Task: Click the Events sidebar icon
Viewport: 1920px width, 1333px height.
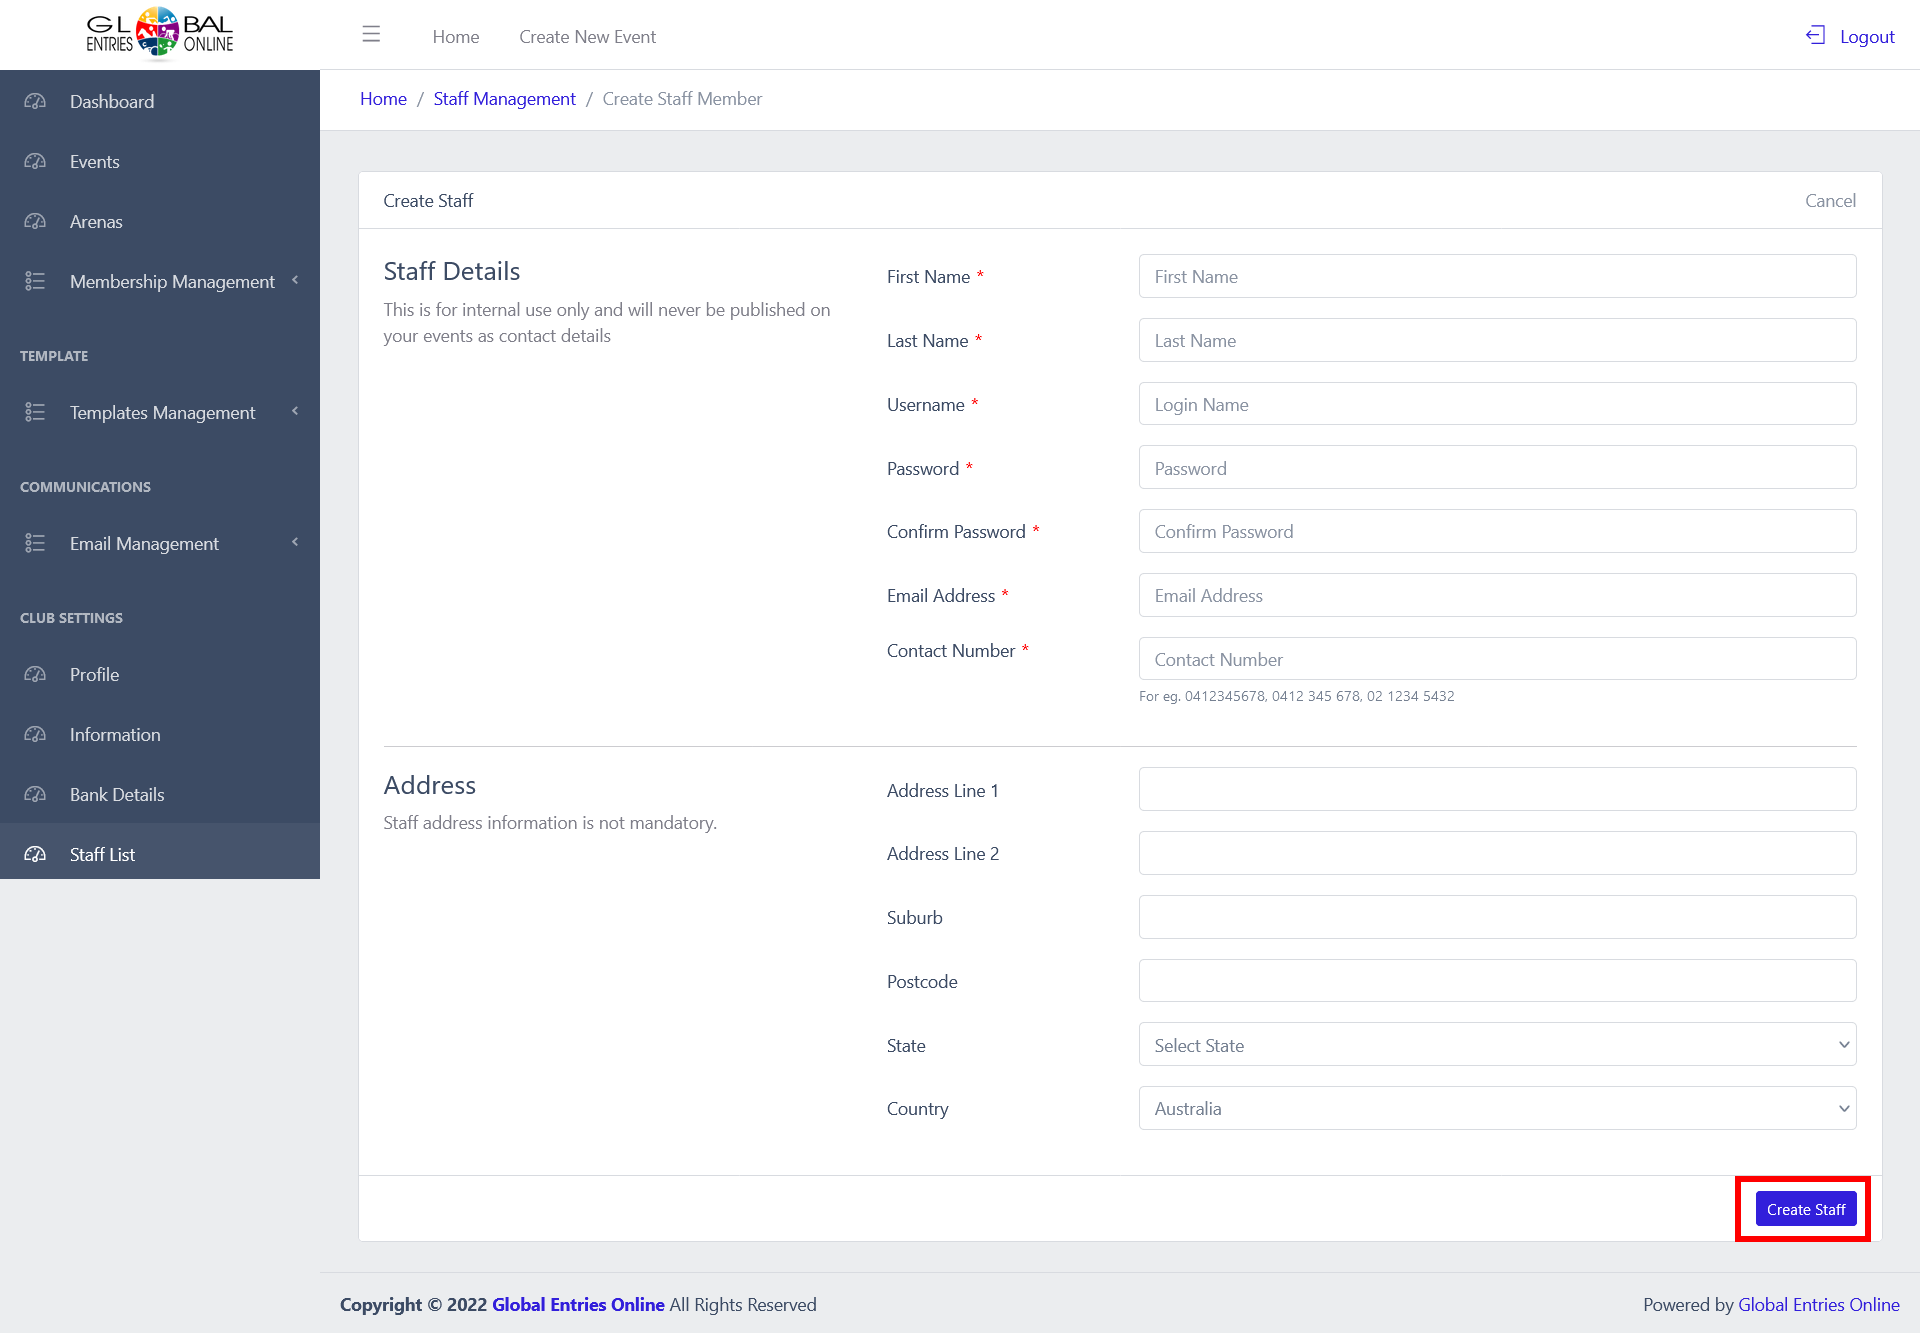Action: click(x=35, y=161)
